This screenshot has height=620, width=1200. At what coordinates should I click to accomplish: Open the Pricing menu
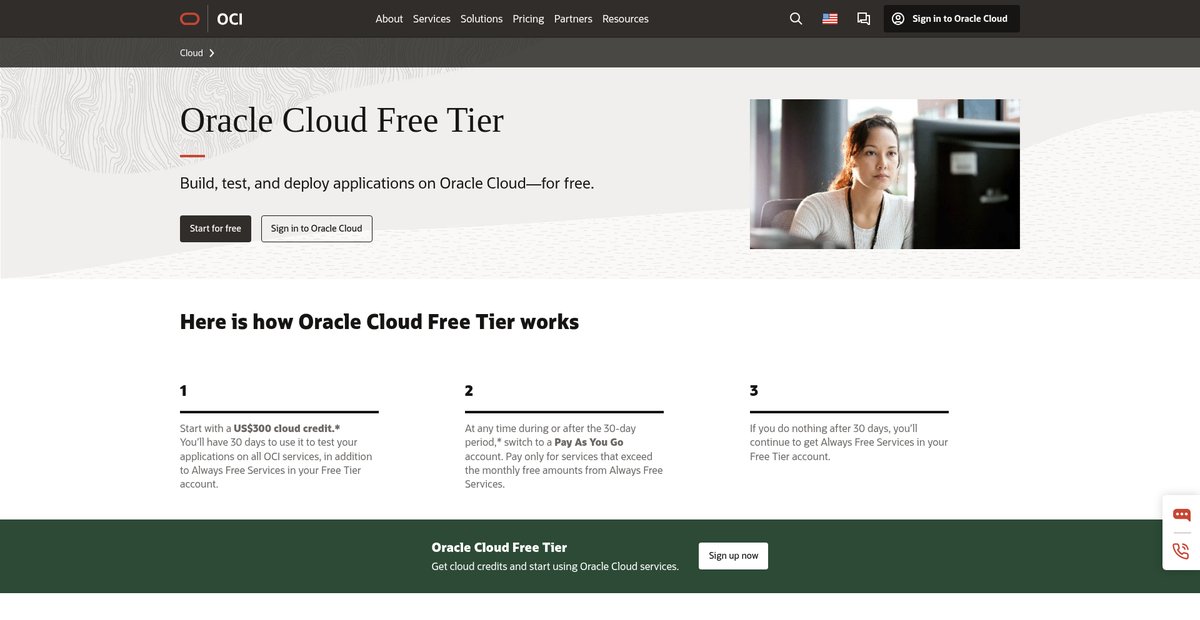[528, 18]
